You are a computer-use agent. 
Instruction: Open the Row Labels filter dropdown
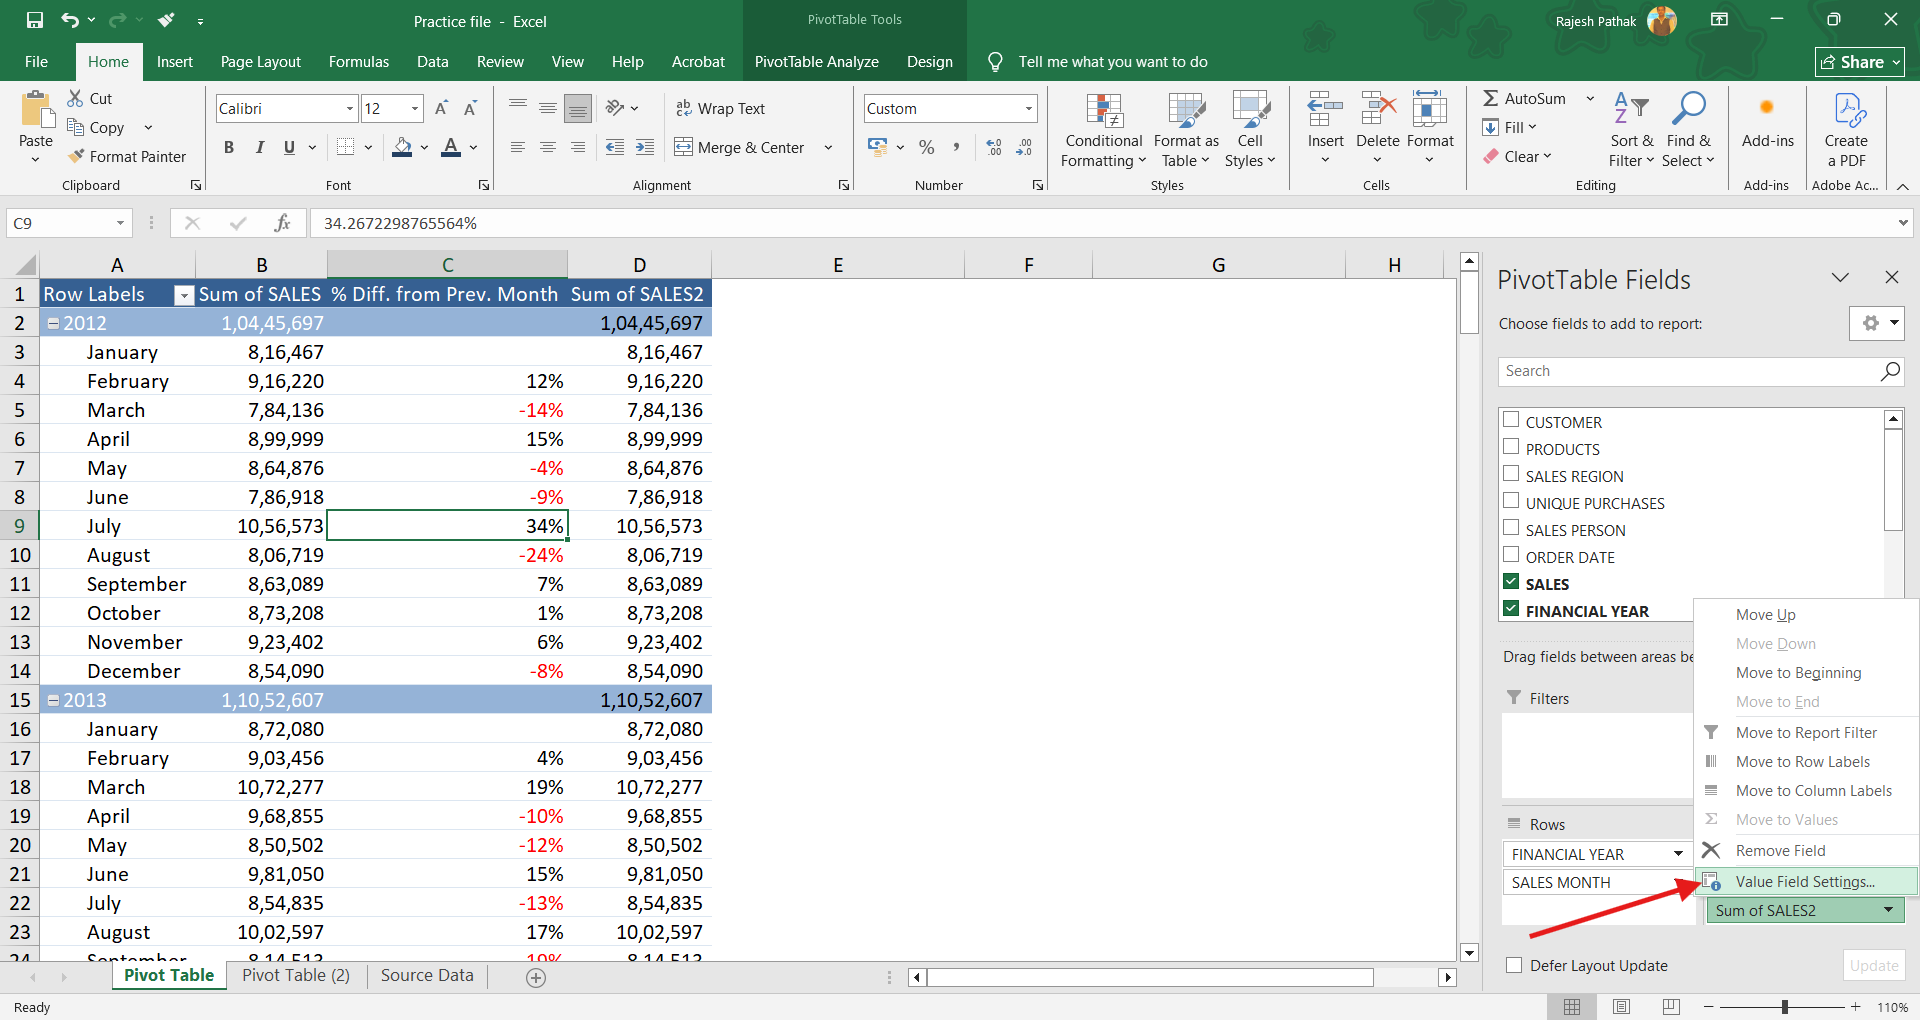click(184, 295)
